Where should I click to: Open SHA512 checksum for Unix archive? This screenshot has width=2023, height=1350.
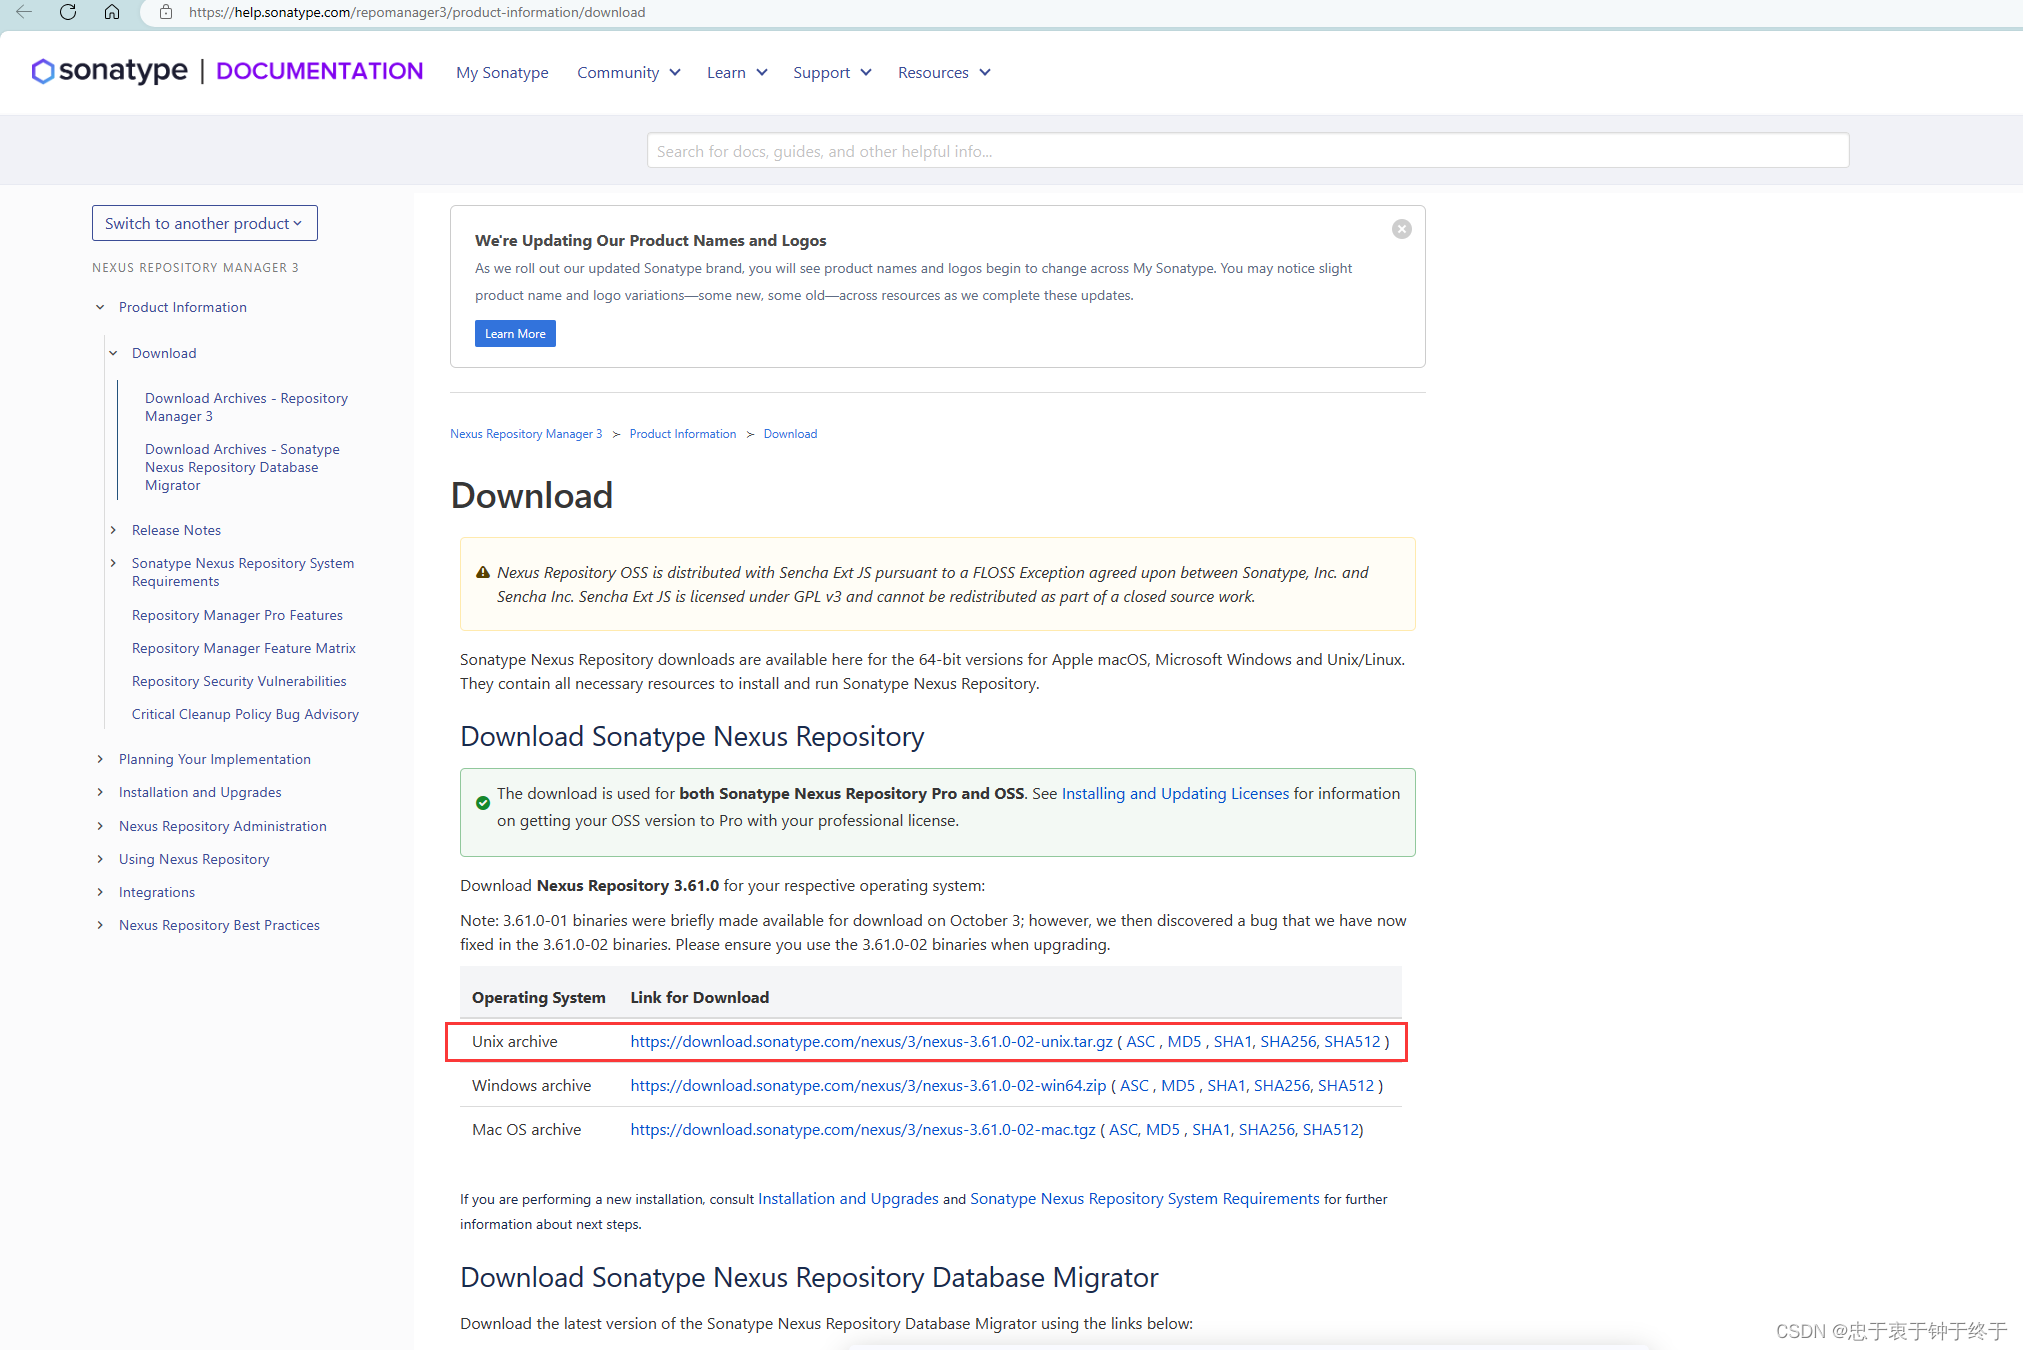1352,1041
